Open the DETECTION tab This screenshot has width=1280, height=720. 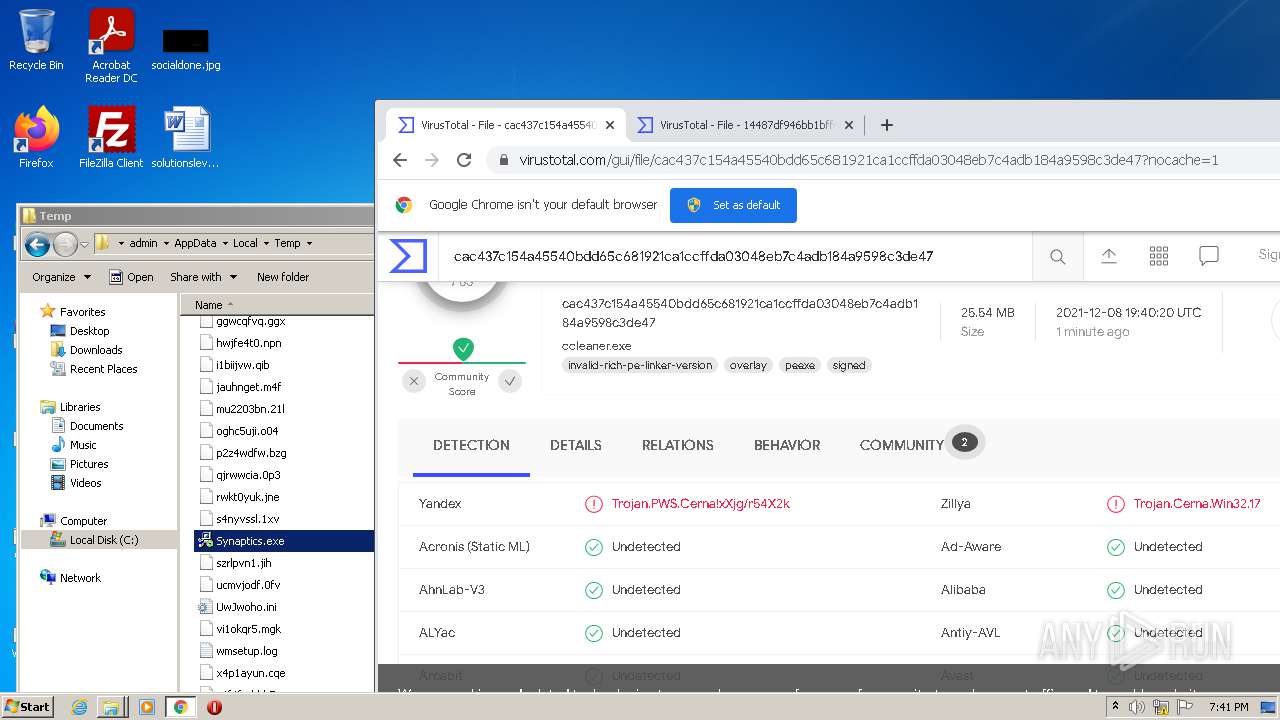click(471, 446)
